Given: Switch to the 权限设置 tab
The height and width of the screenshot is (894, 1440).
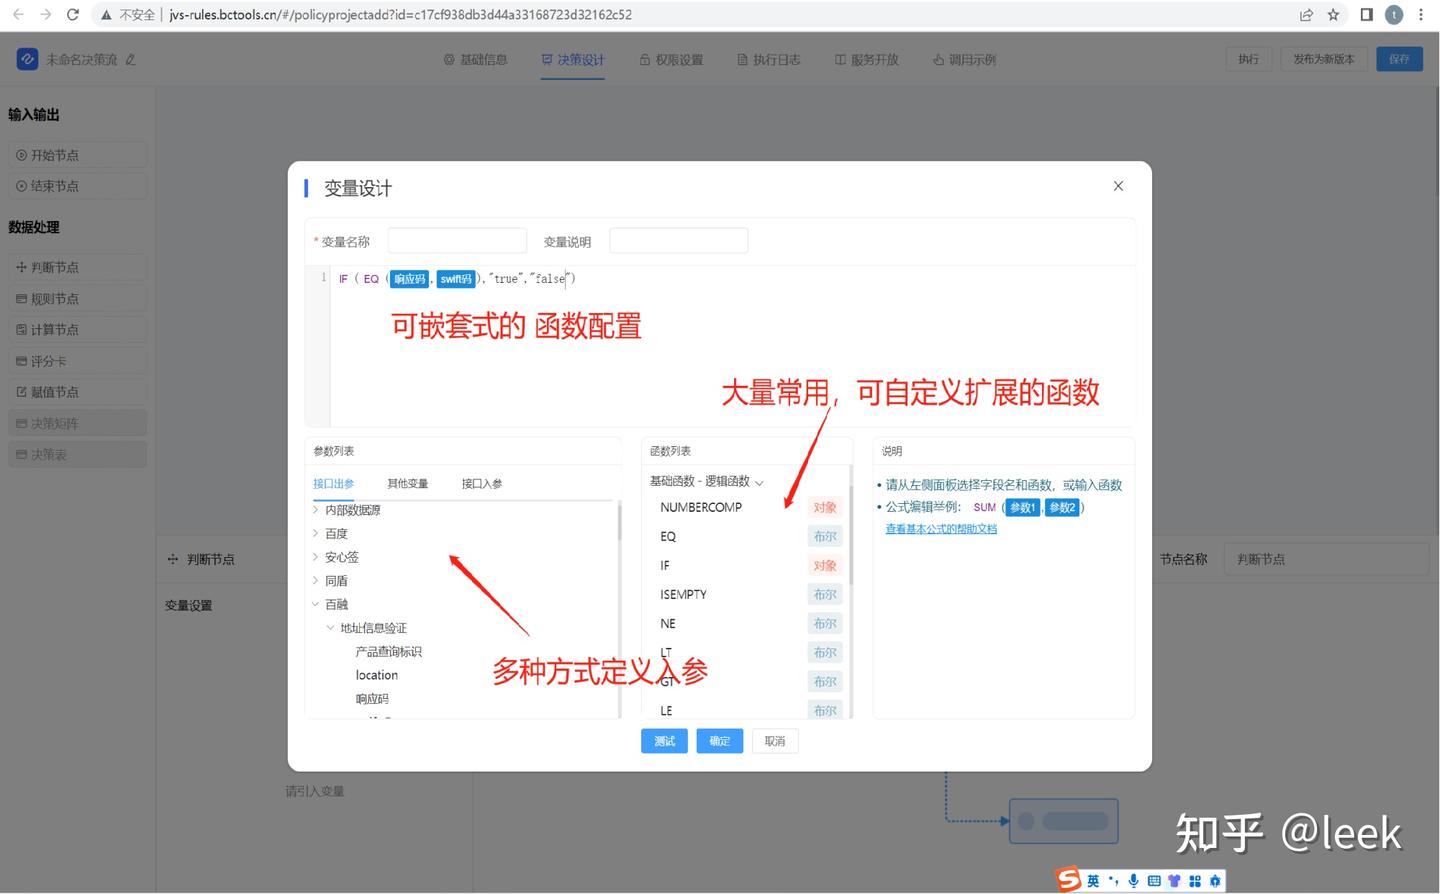Looking at the screenshot, I should pos(671,59).
